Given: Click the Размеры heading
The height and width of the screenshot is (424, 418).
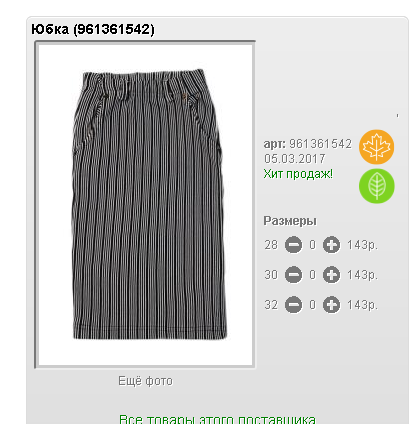Looking at the screenshot, I should pos(290,221).
